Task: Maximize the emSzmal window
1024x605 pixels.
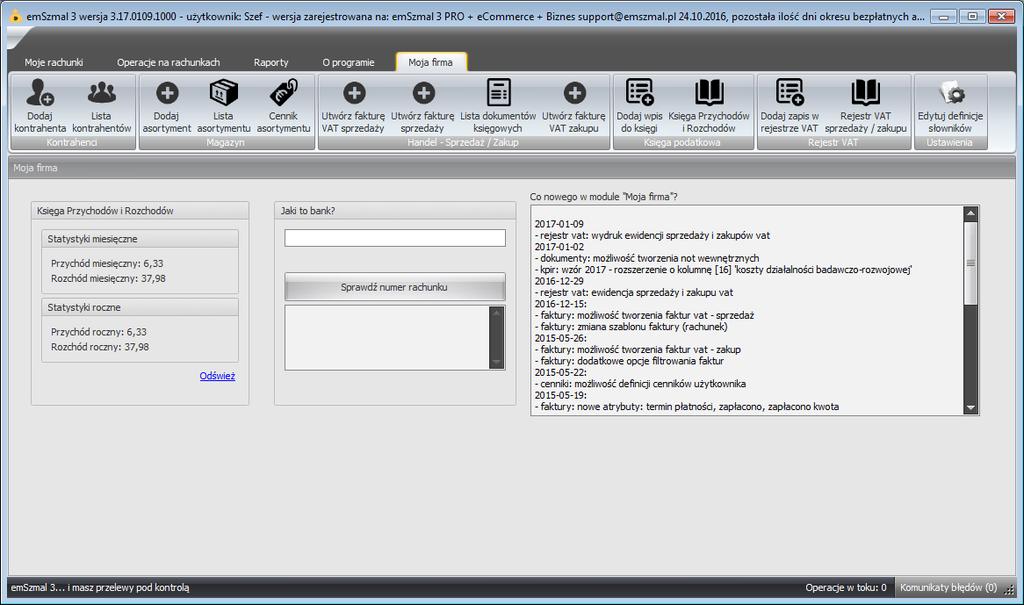Action: pos(972,16)
